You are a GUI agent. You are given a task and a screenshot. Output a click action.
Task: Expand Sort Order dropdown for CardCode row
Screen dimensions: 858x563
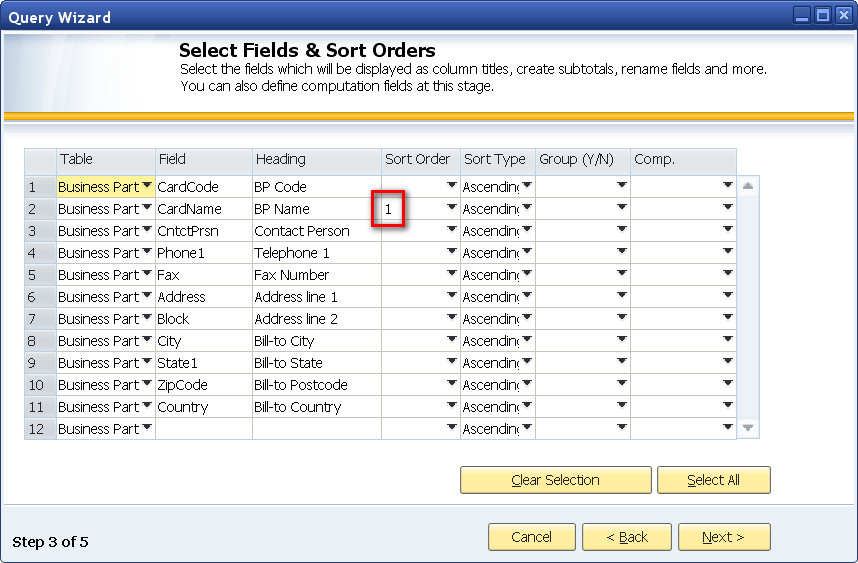(451, 186)
